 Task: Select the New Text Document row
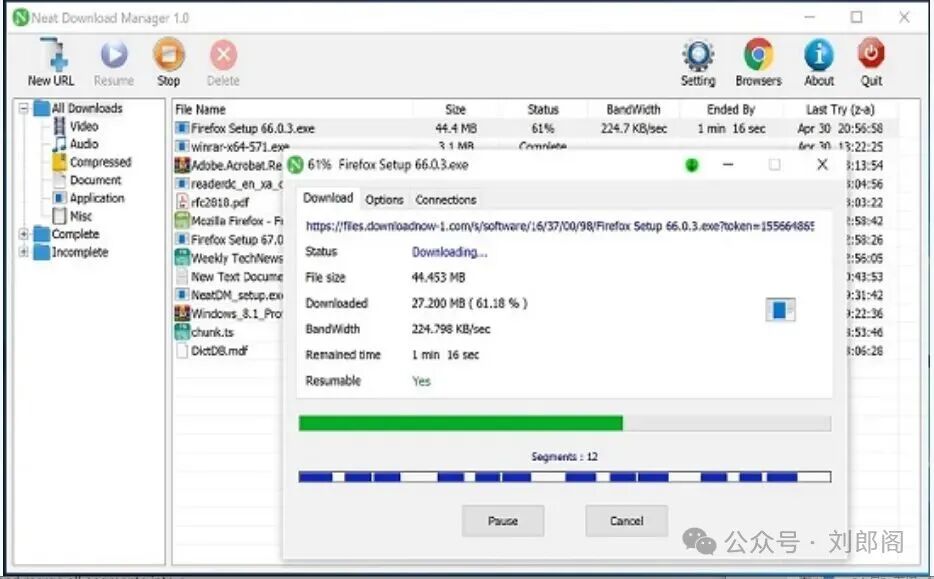pyautogui.click(x=229, y=276)
